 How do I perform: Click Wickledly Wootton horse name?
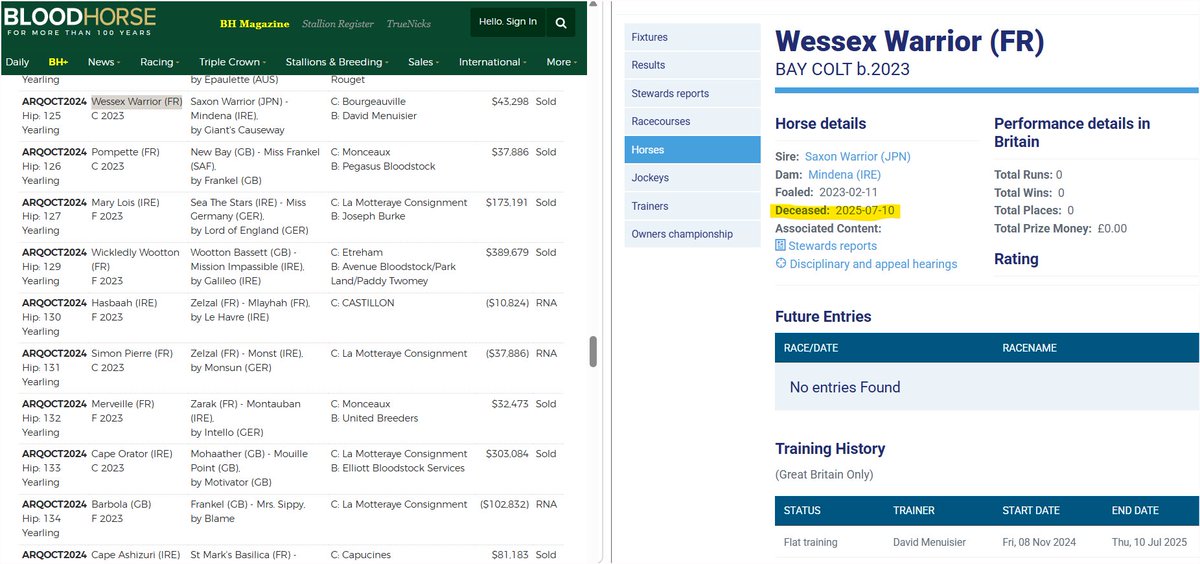pyautogui.click(x=135, y=259)
